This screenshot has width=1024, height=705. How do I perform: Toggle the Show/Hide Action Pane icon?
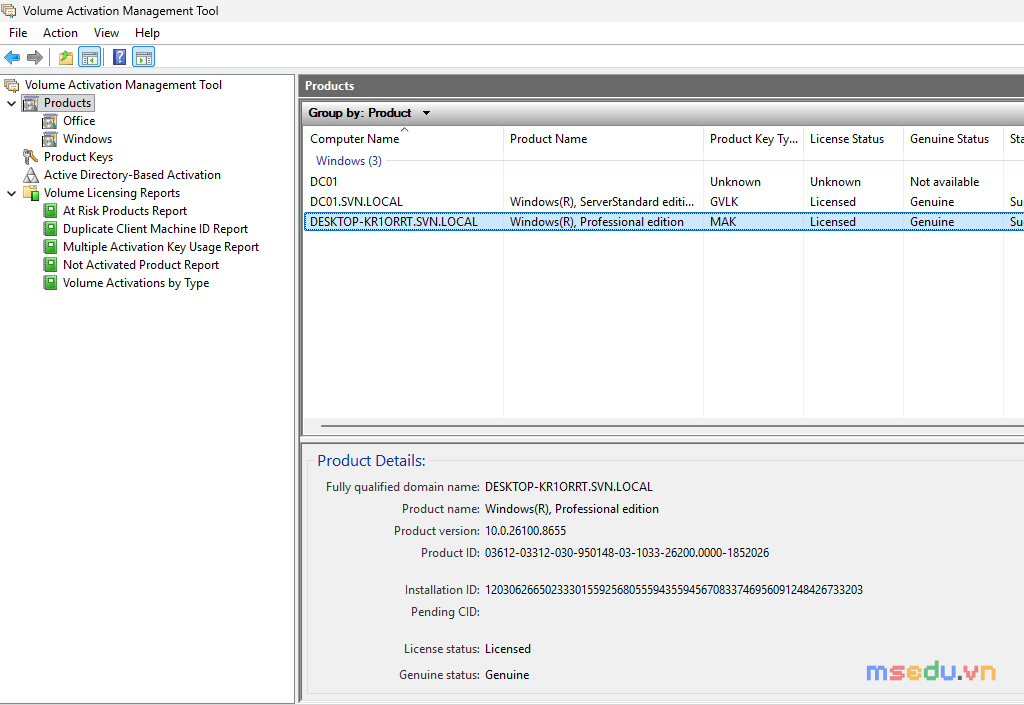coord(144,57)
